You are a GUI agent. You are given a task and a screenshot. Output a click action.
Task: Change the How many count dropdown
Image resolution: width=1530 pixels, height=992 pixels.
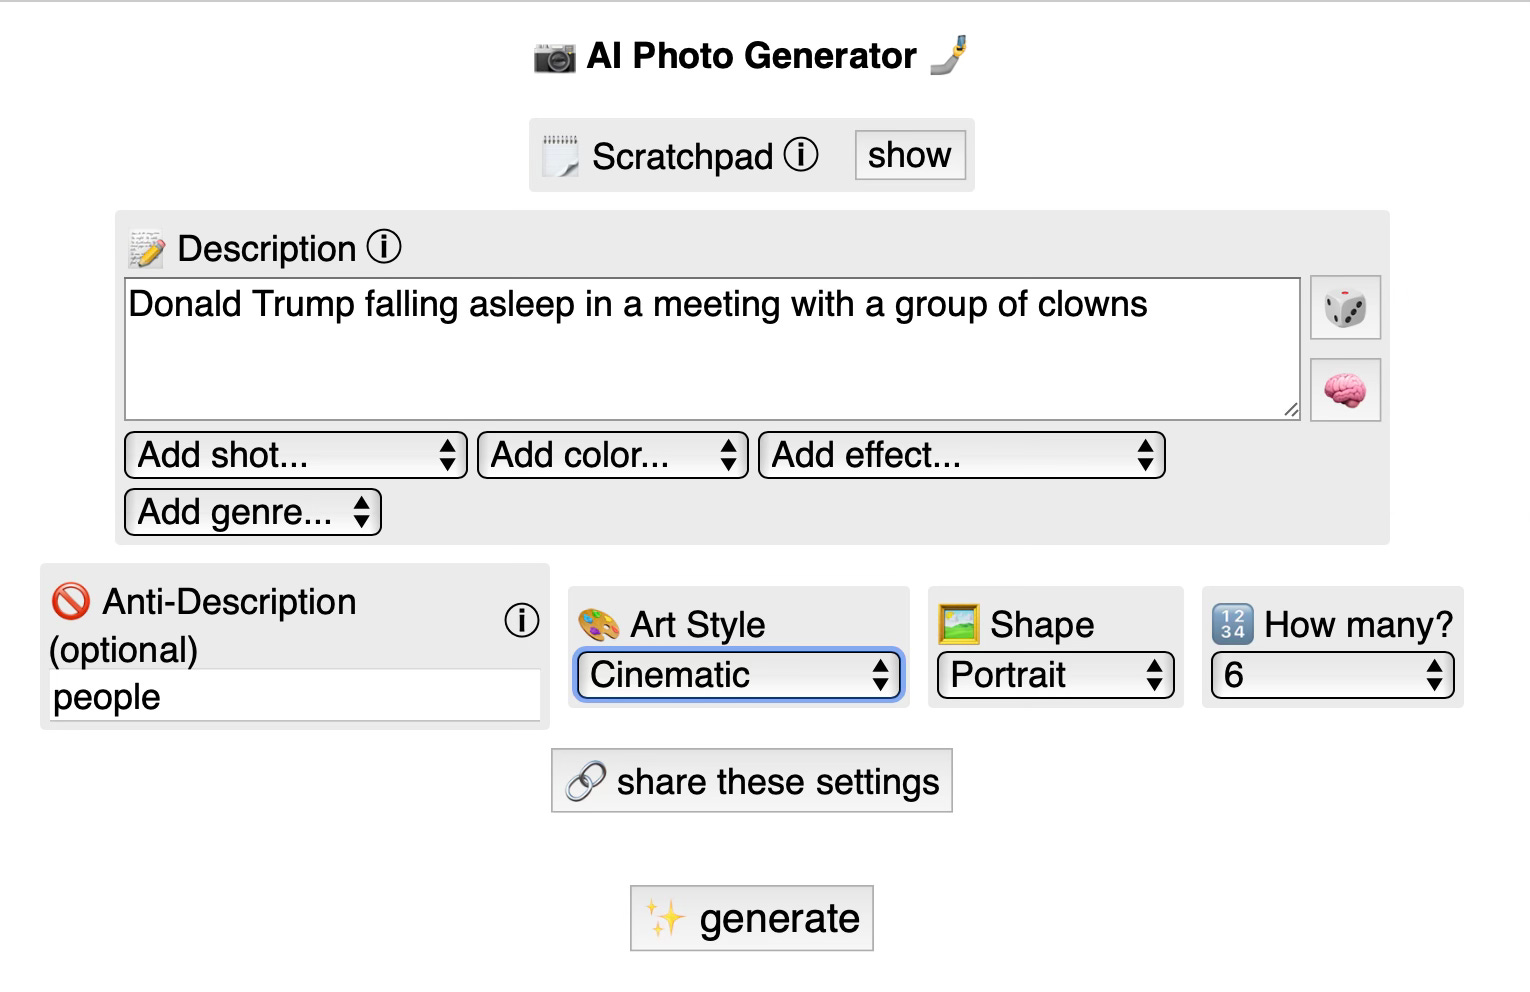pos(1331,675)
